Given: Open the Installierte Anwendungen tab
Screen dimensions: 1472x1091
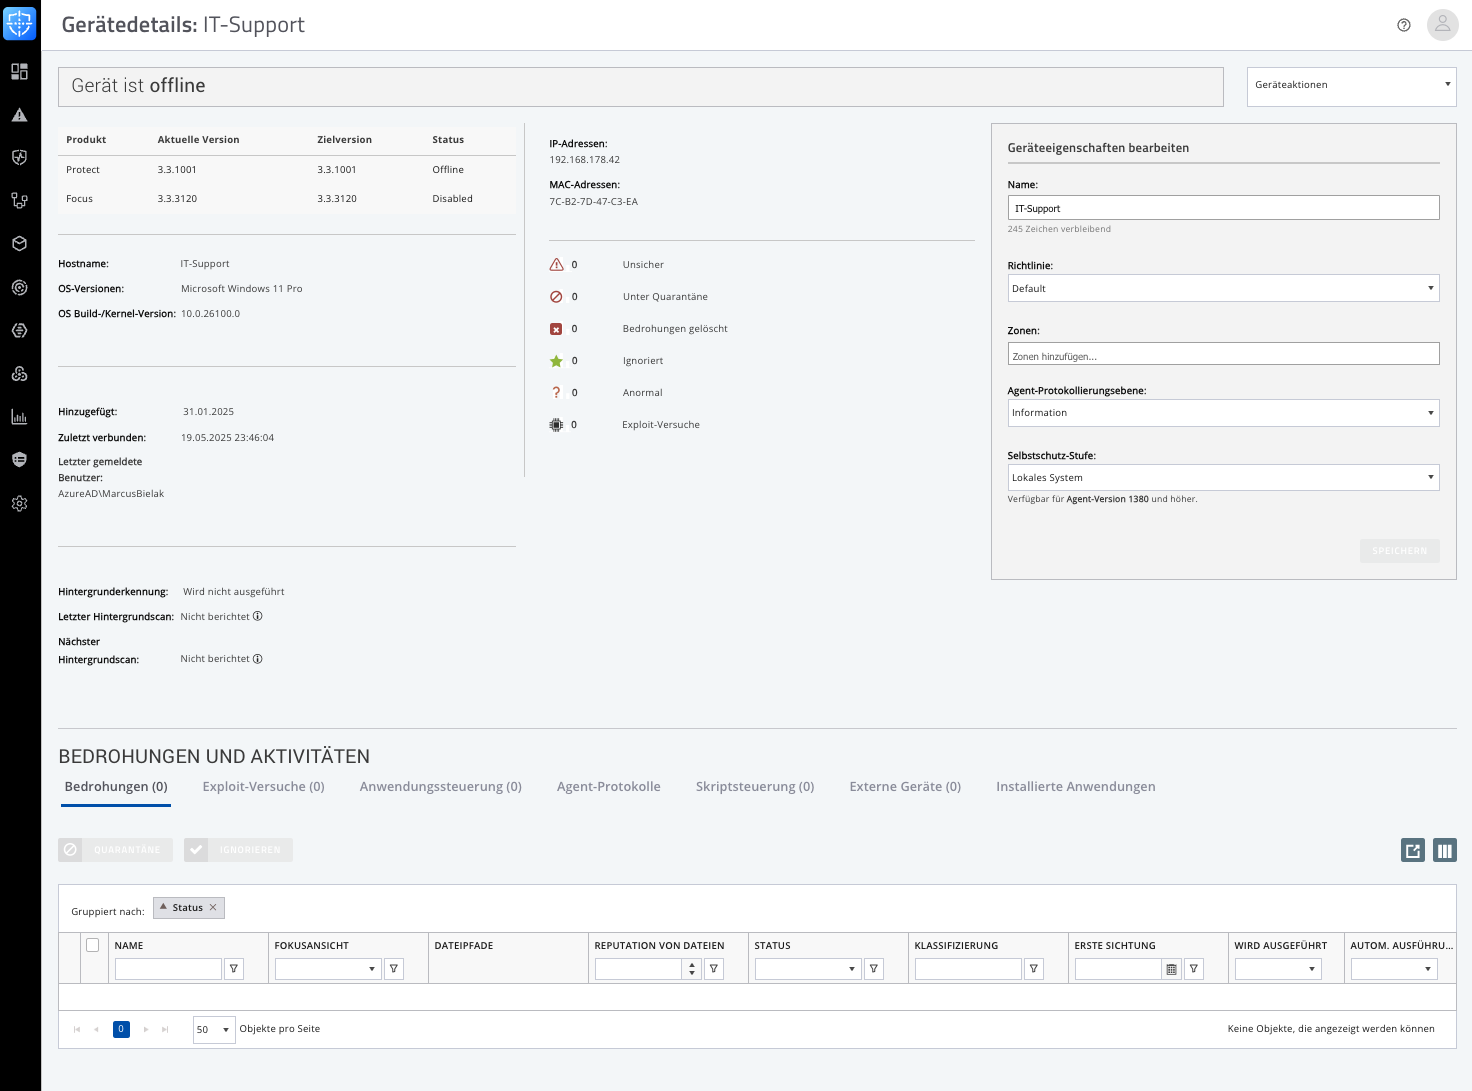Looking at the screenshot, I should 1075,787.
